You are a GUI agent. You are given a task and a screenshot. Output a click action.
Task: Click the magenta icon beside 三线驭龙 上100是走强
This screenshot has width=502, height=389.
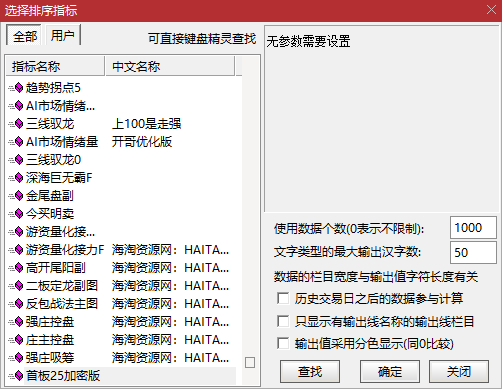19,124
